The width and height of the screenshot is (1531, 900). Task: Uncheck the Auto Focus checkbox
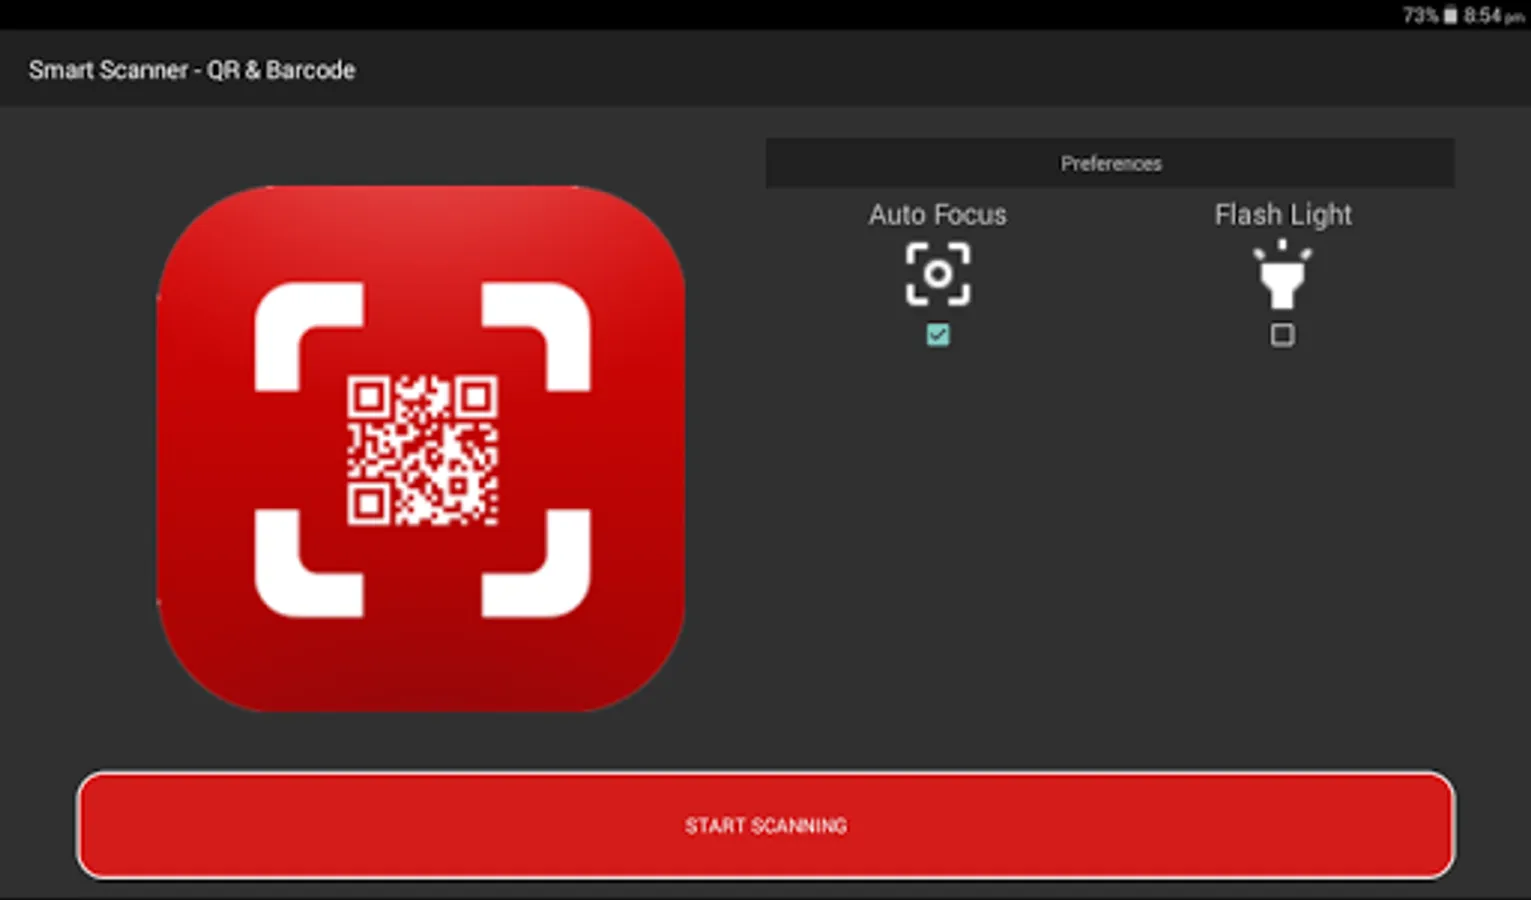pyautogui.click(x=938, y=335)
